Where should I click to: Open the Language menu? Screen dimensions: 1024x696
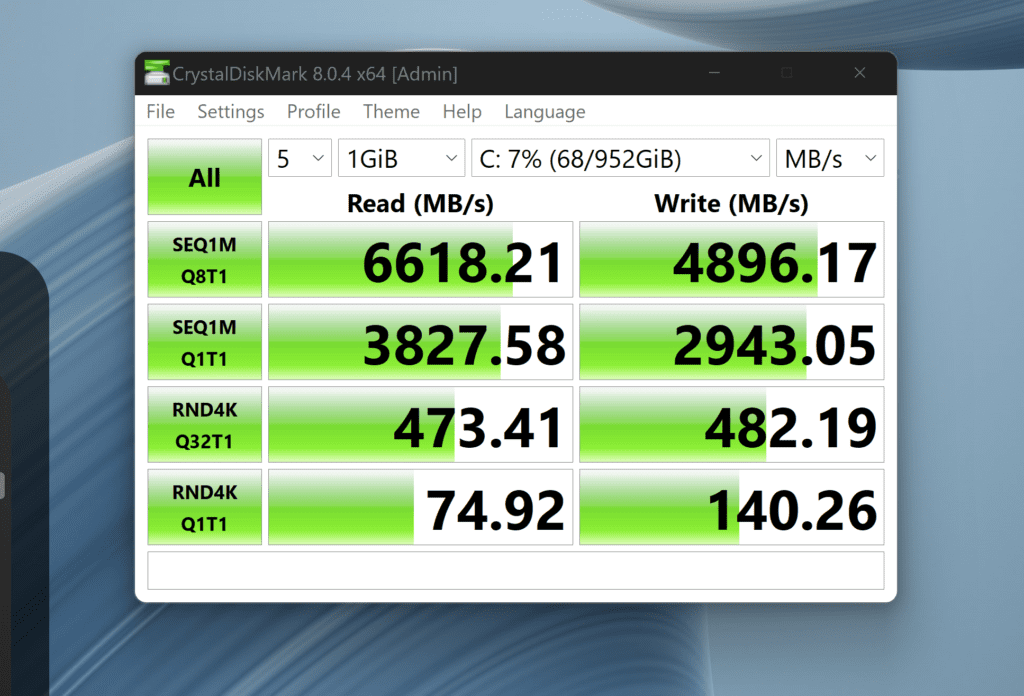545,112
